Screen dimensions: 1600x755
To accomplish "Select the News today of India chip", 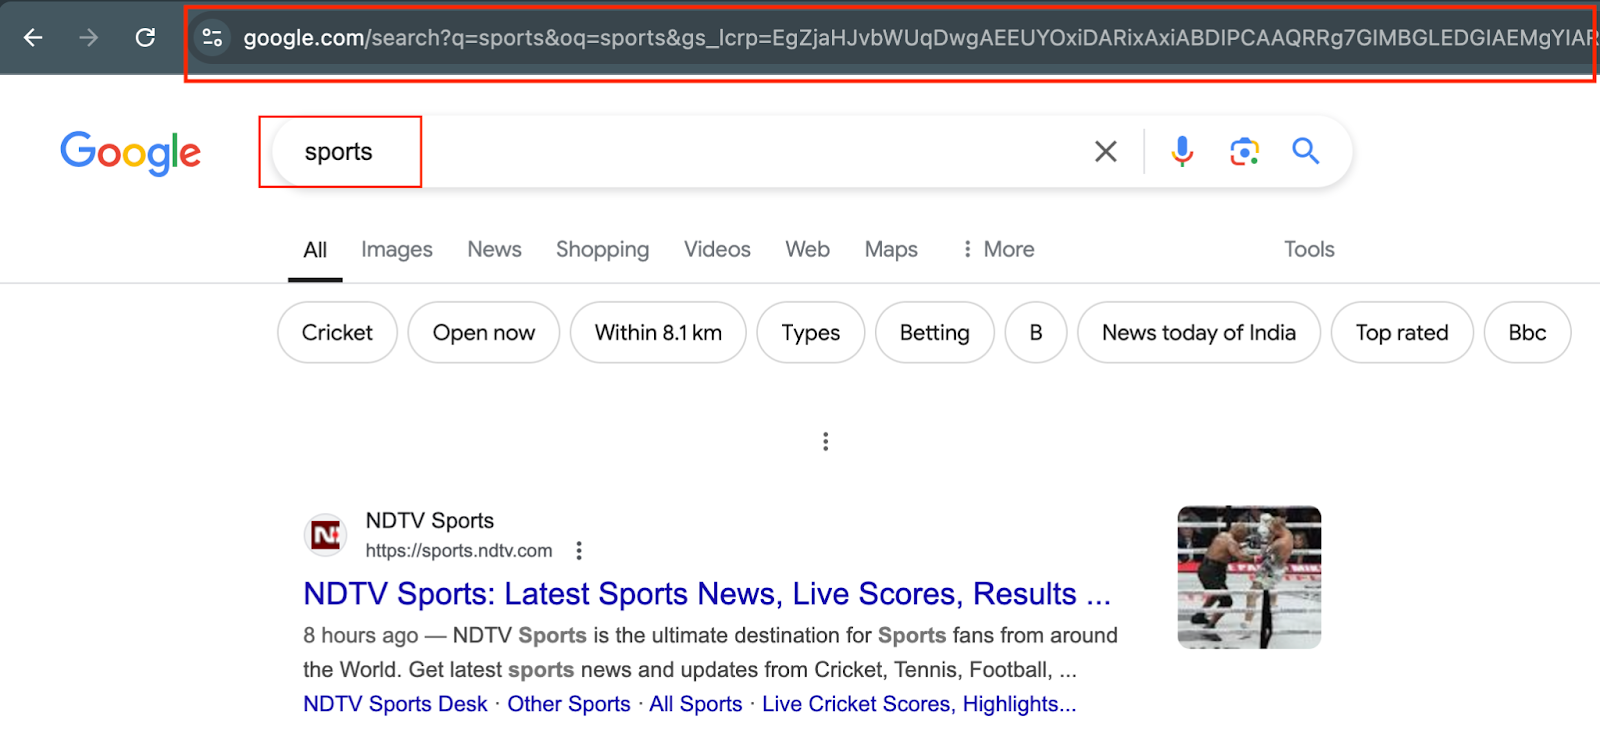I will pos(1199,333).
